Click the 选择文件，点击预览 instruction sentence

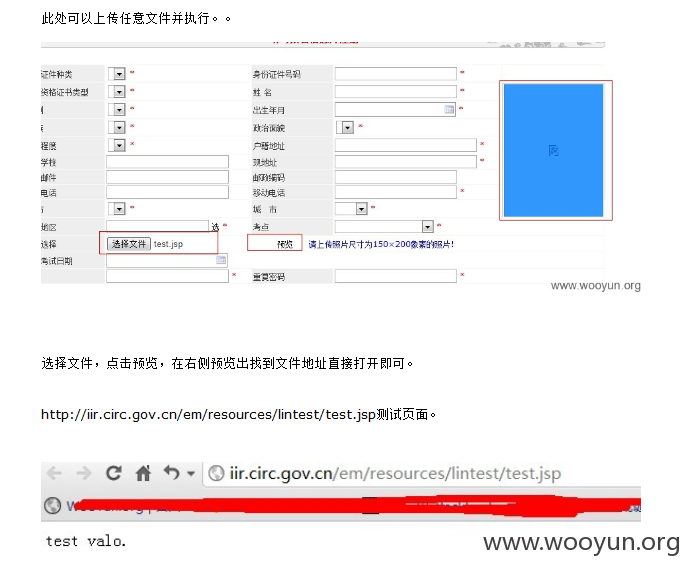point(227,364)
